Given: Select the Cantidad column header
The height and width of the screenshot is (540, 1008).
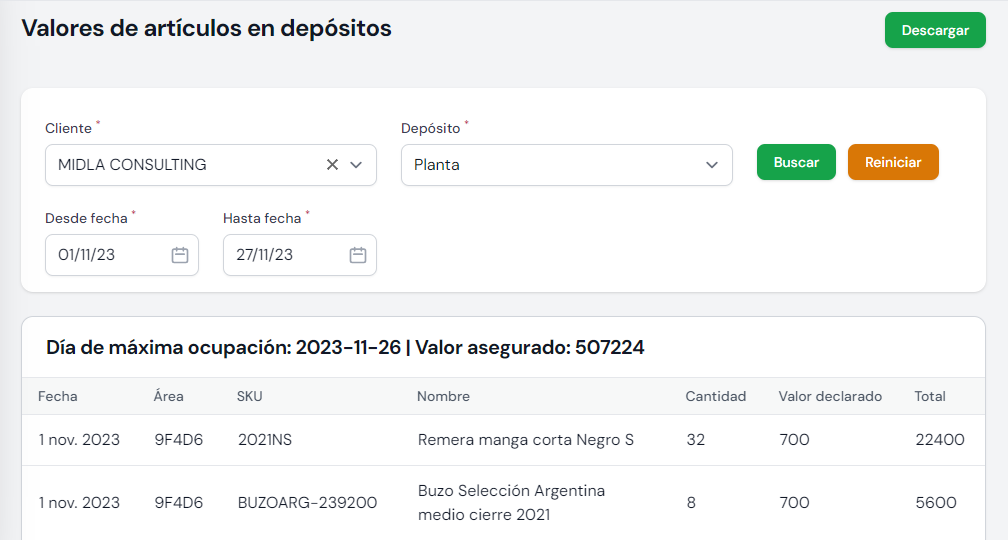Looking at the screenshot, I should coord(715,396).
